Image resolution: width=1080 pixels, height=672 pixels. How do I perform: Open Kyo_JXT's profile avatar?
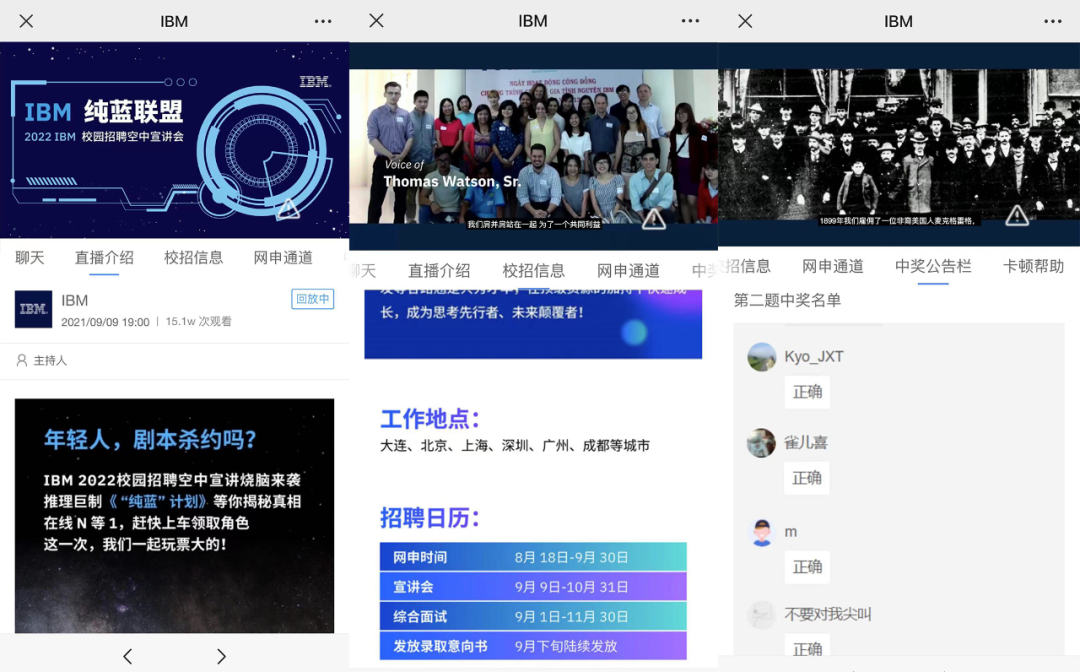point(762,357)
